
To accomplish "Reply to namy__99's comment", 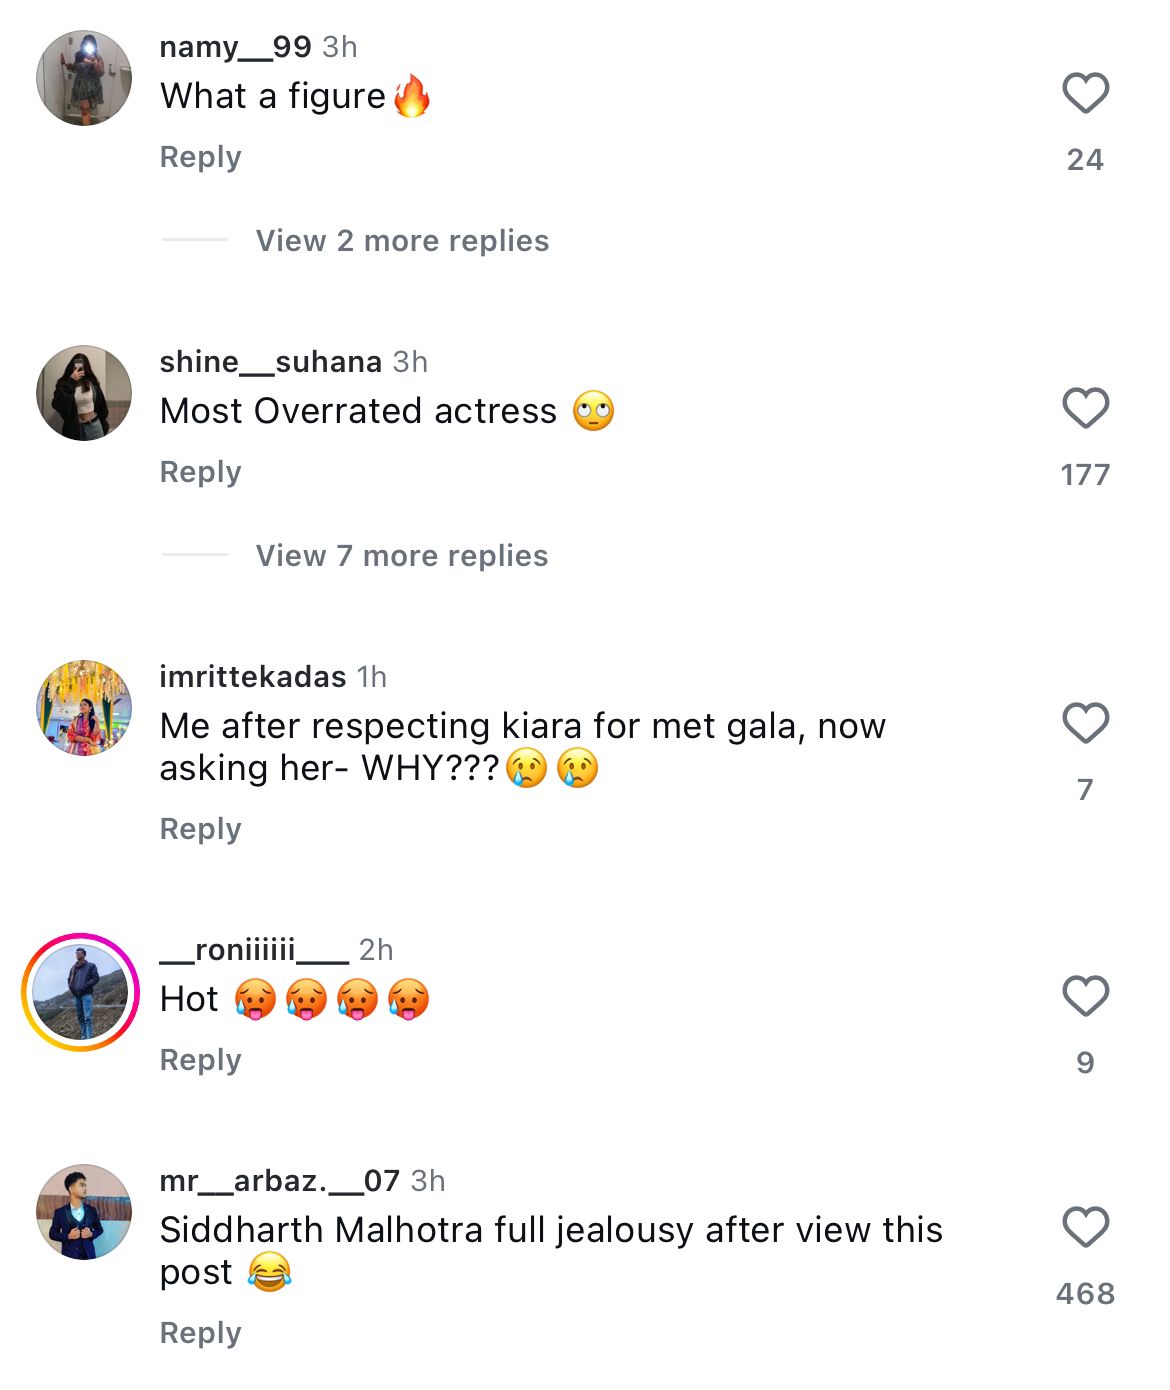I will coord(200,157).
